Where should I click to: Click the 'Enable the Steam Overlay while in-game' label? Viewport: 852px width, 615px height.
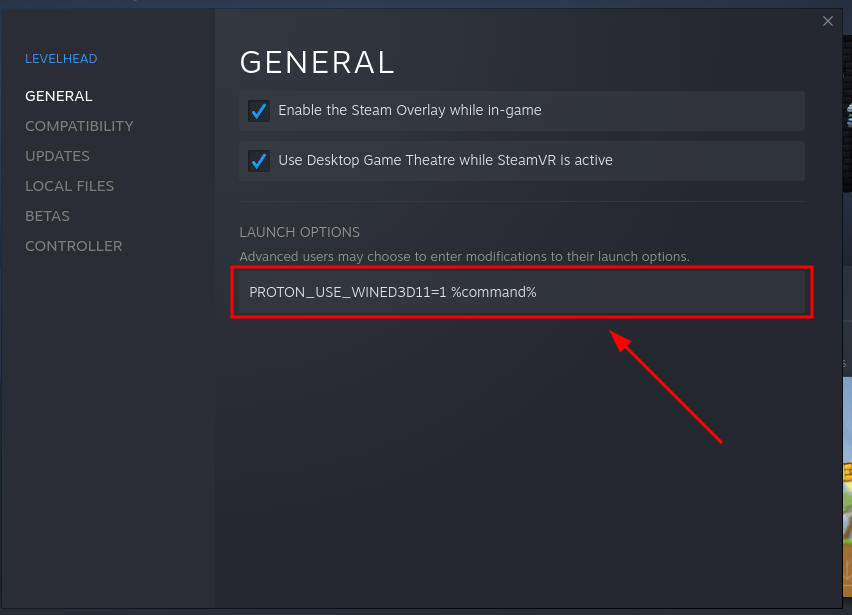point(409,111)
